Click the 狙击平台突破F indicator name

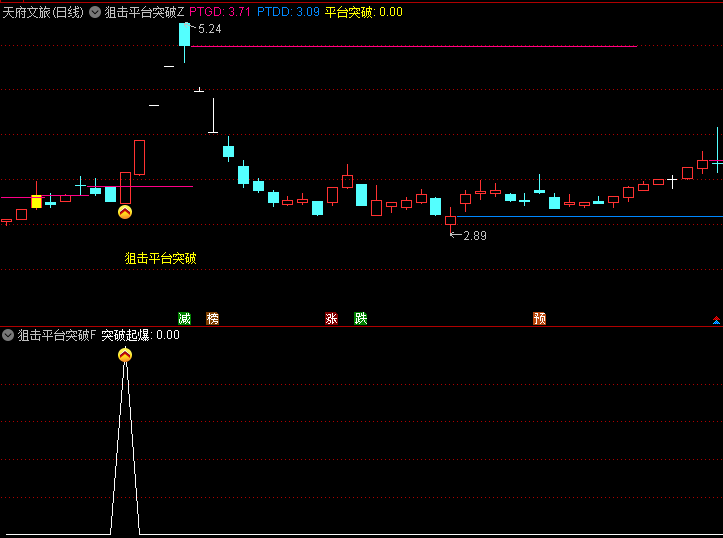coord(57,335)
